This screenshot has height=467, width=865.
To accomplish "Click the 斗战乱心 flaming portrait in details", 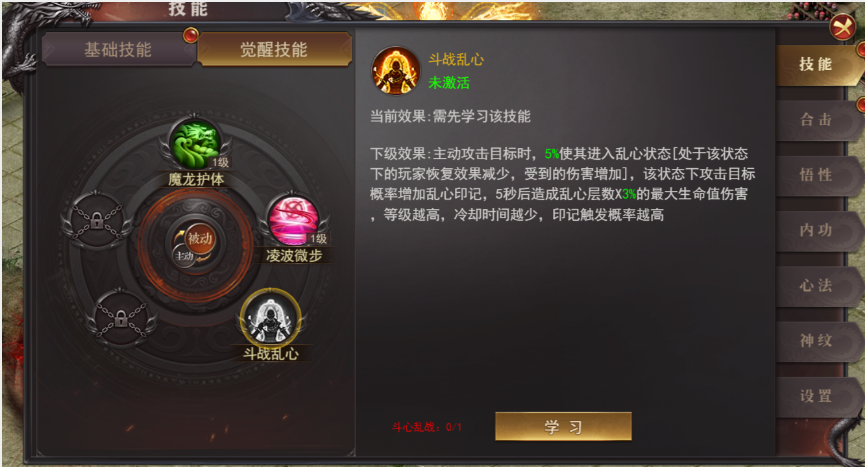I will [396, 72].
